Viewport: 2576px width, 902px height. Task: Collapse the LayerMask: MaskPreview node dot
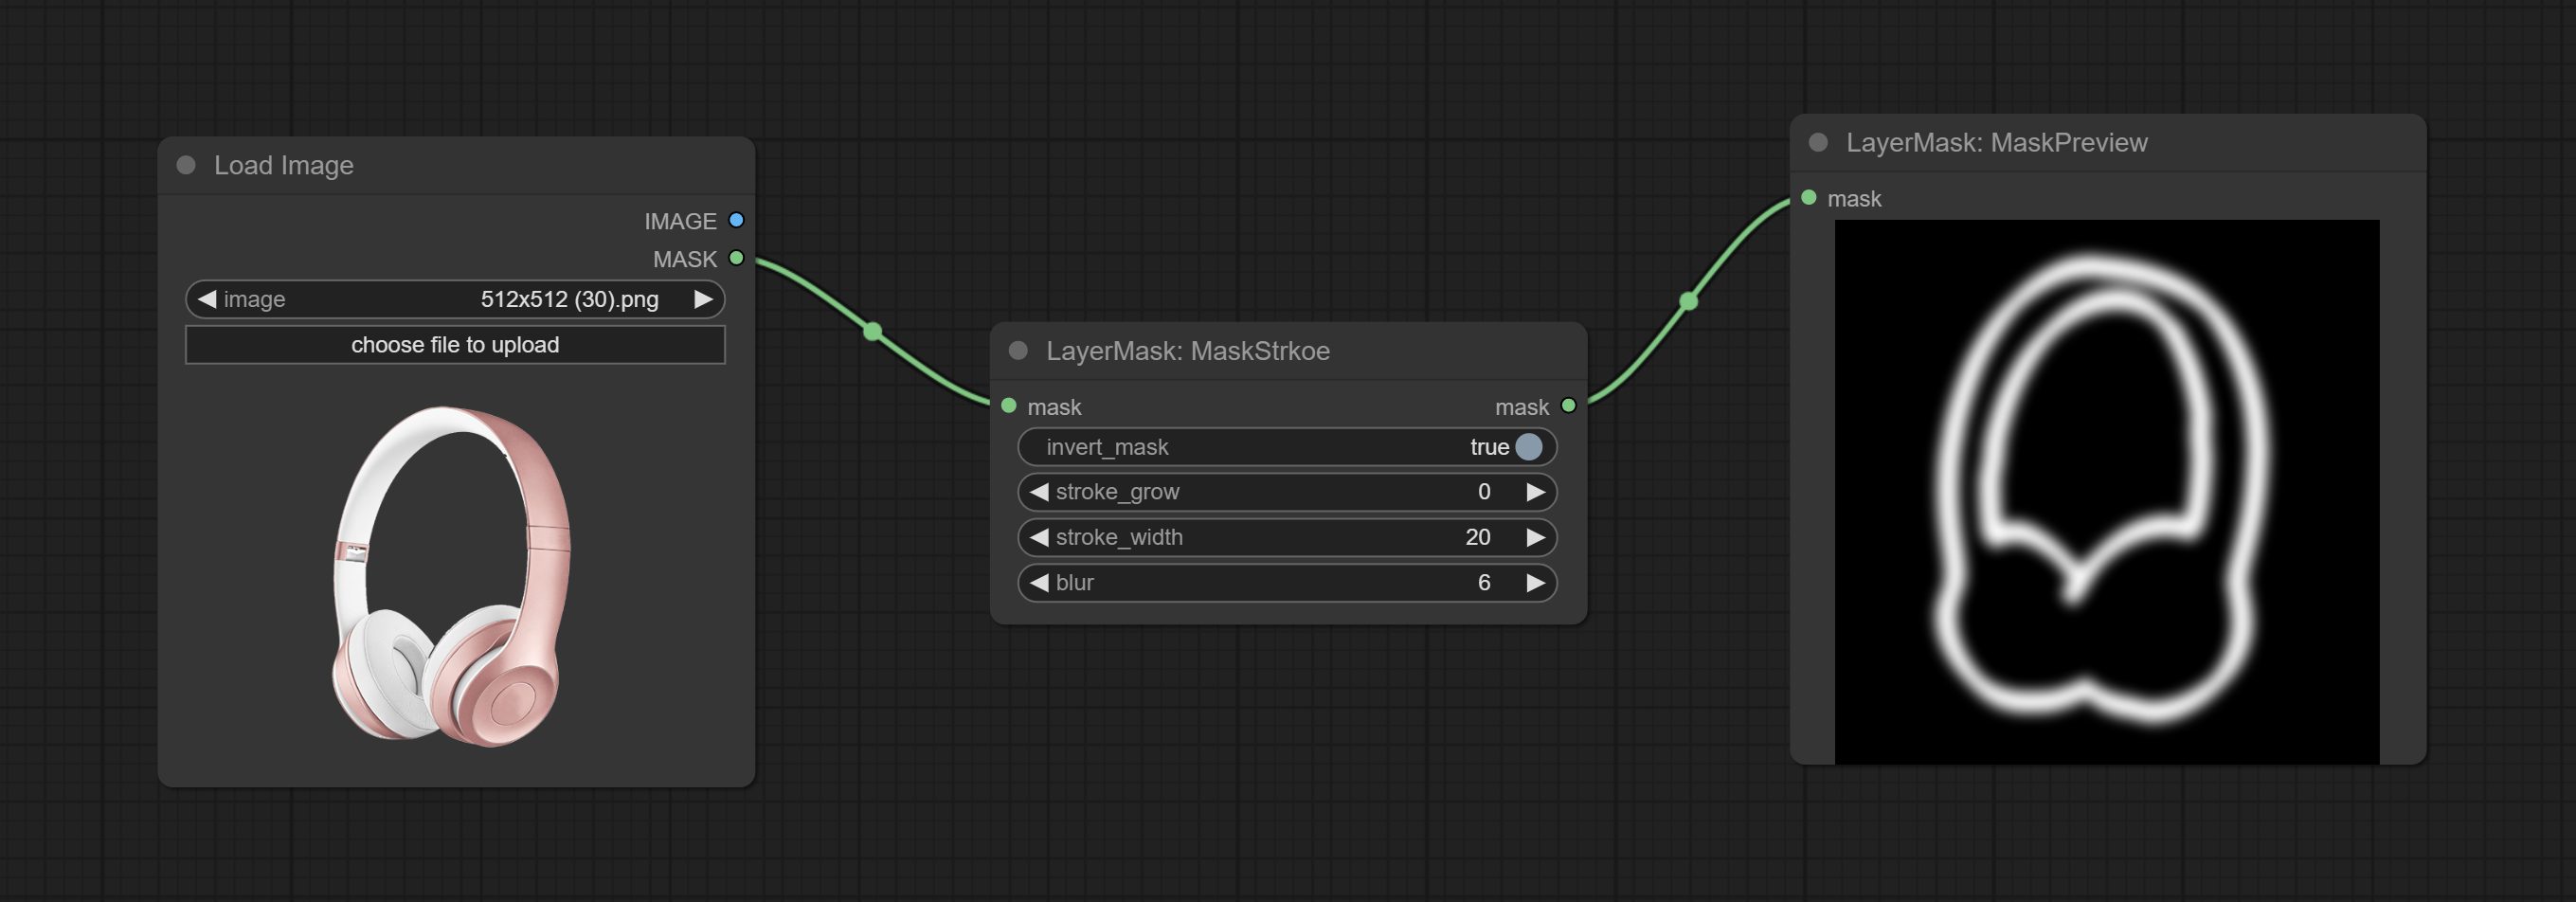(x=1818, y=143)
